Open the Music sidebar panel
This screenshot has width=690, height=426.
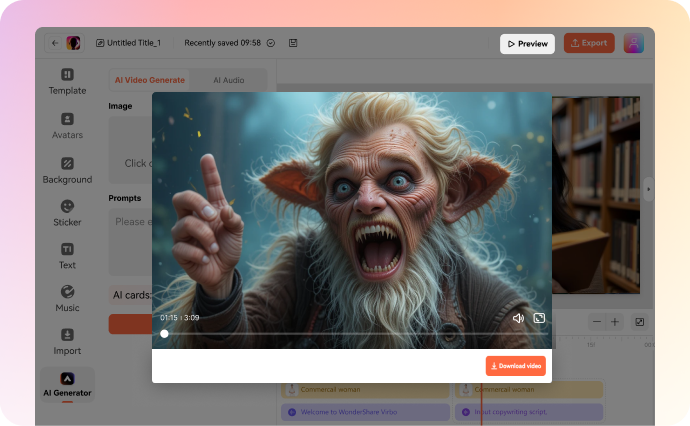tap(67, 299)
